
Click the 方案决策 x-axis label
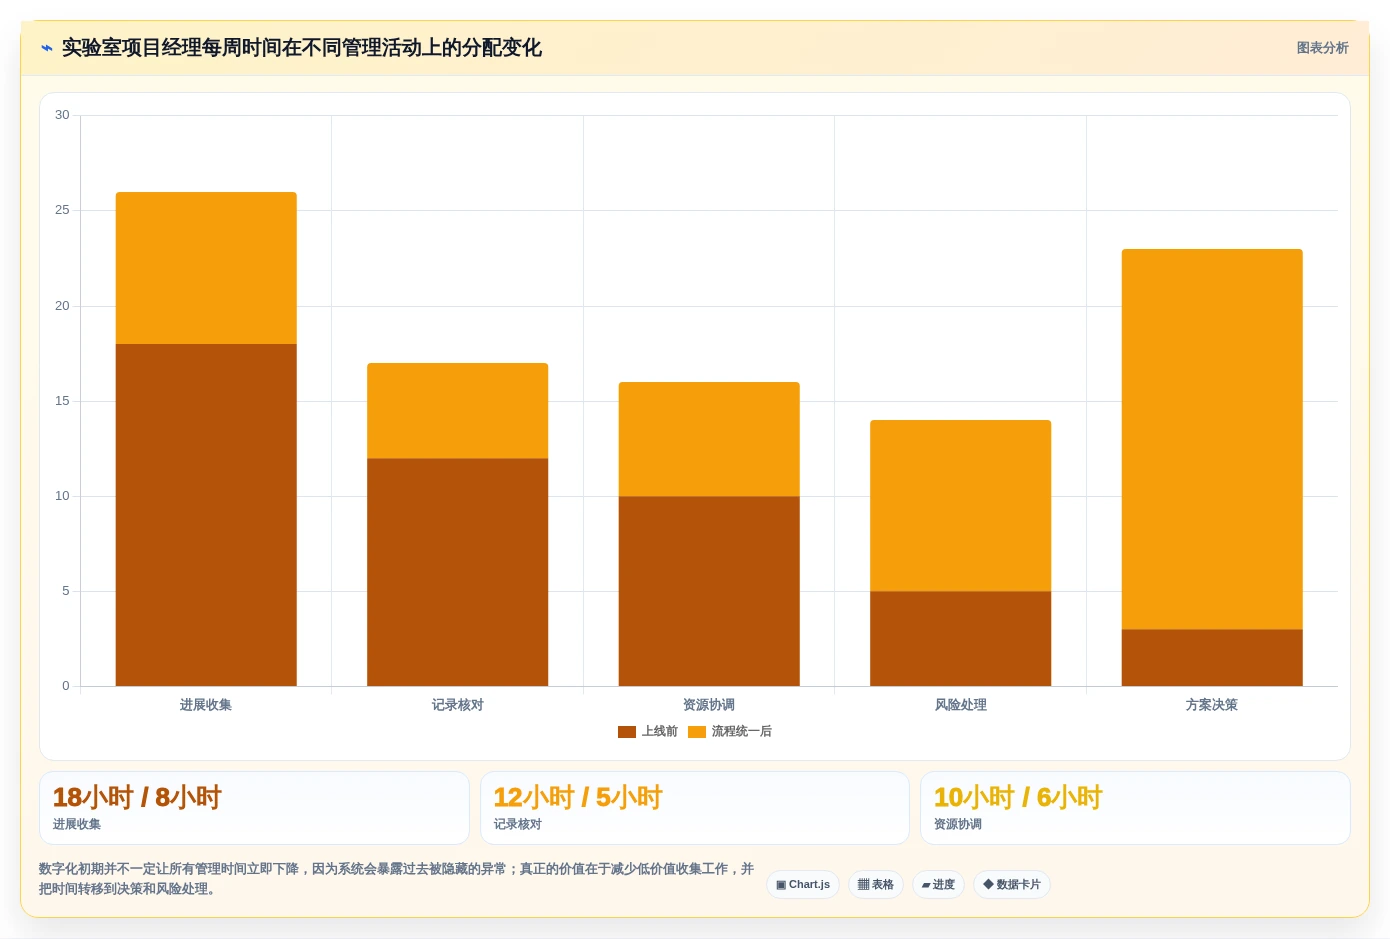1212,705
